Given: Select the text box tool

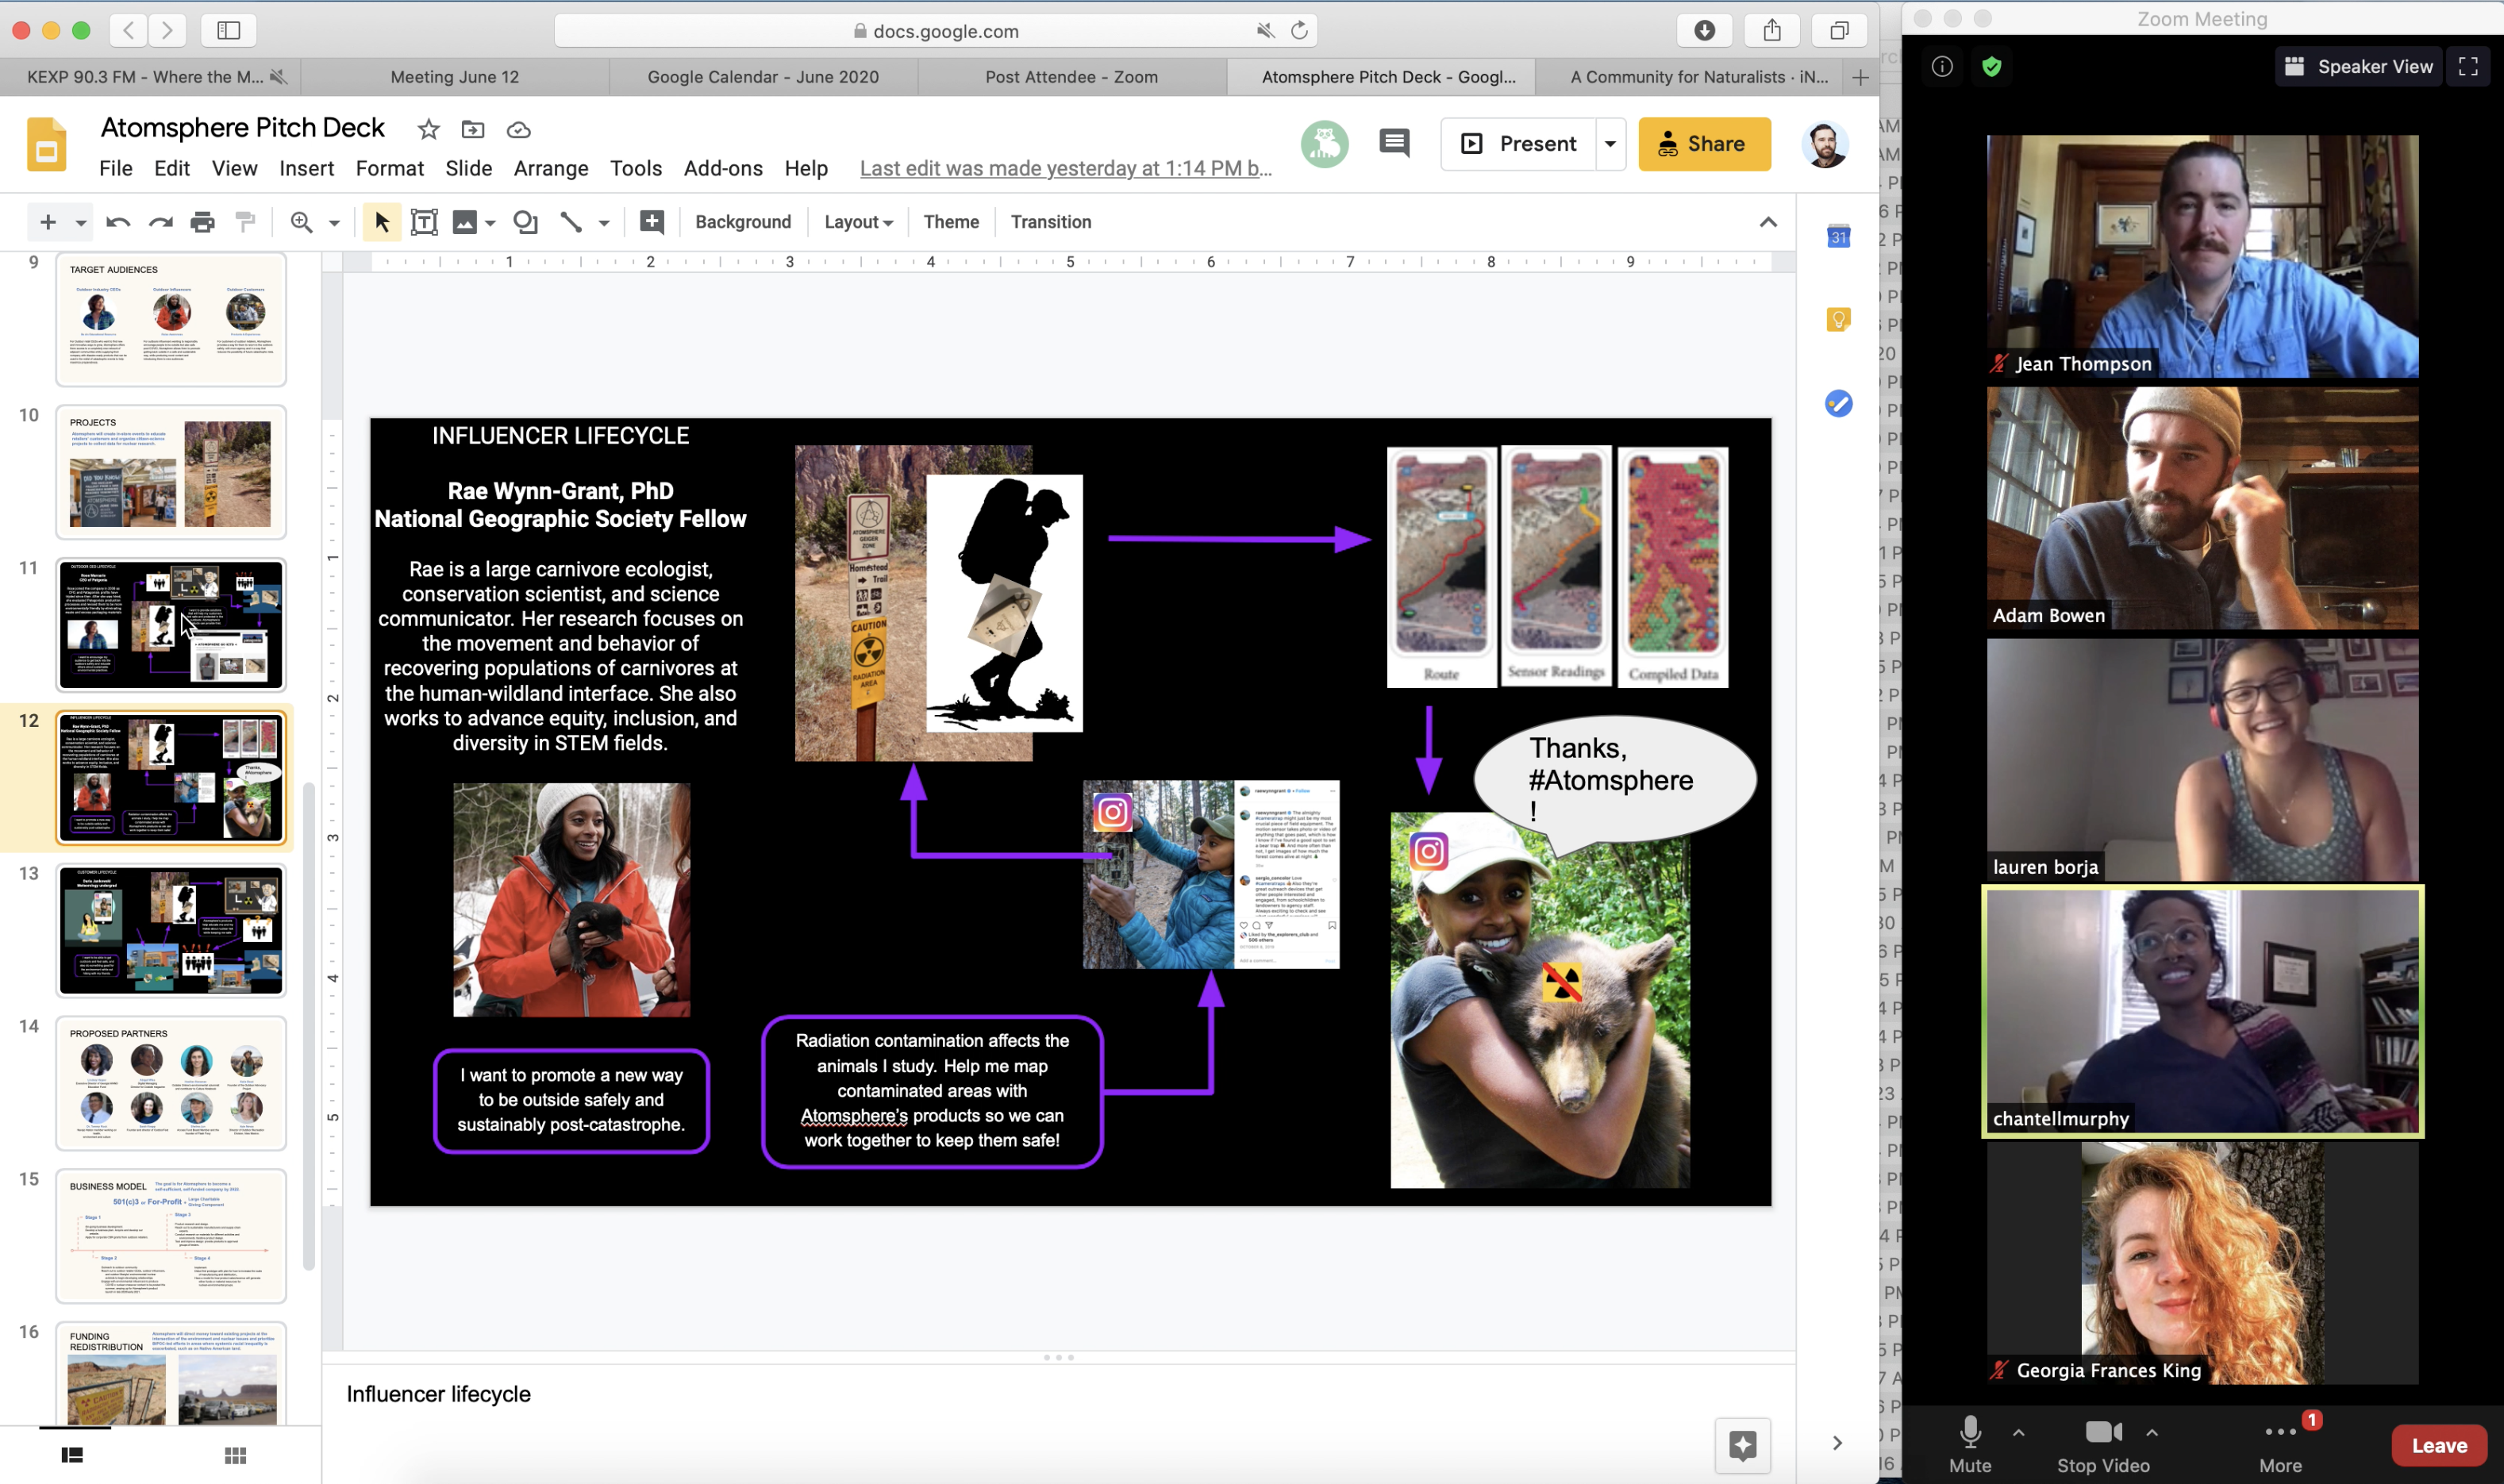Looking at the screenshot, I should coord(424,222).
